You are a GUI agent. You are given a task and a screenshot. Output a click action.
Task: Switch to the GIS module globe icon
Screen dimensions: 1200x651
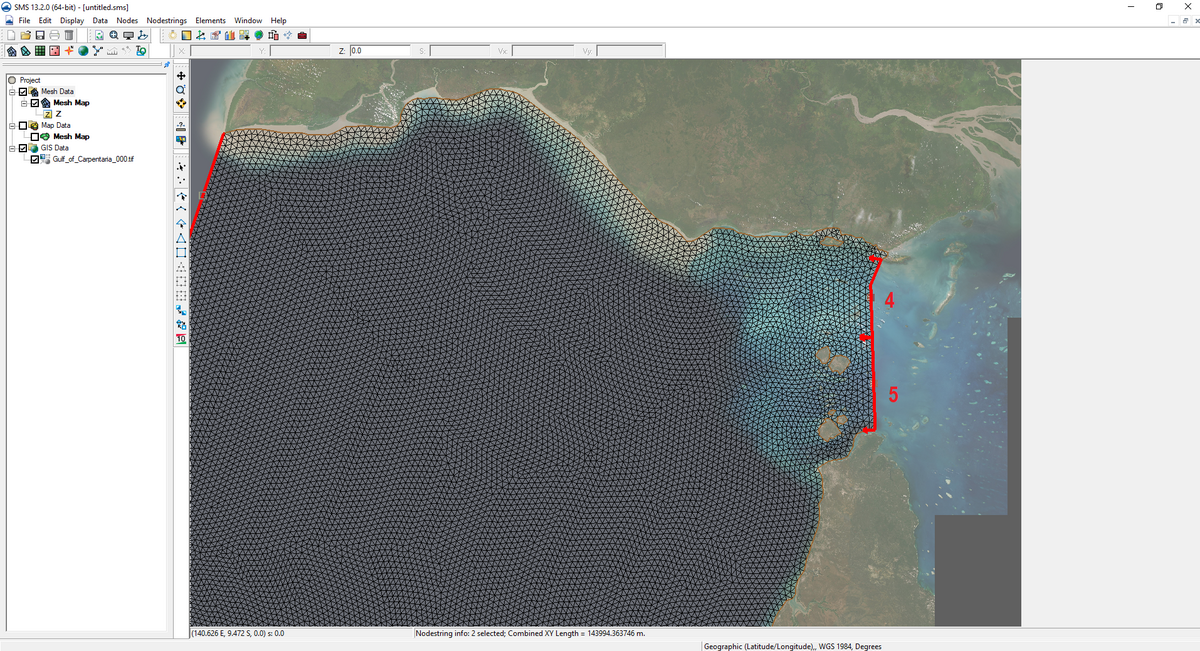(x=85, y=51)
